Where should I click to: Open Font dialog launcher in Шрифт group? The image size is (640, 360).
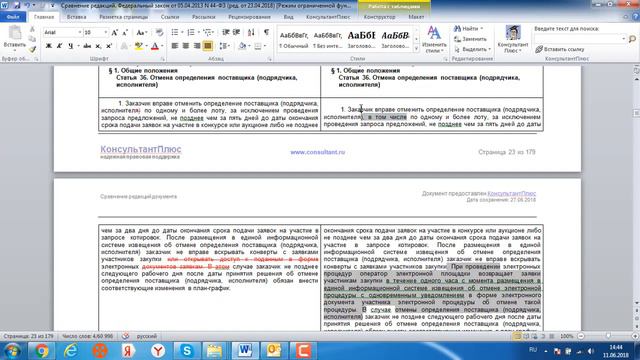point(162,59)
